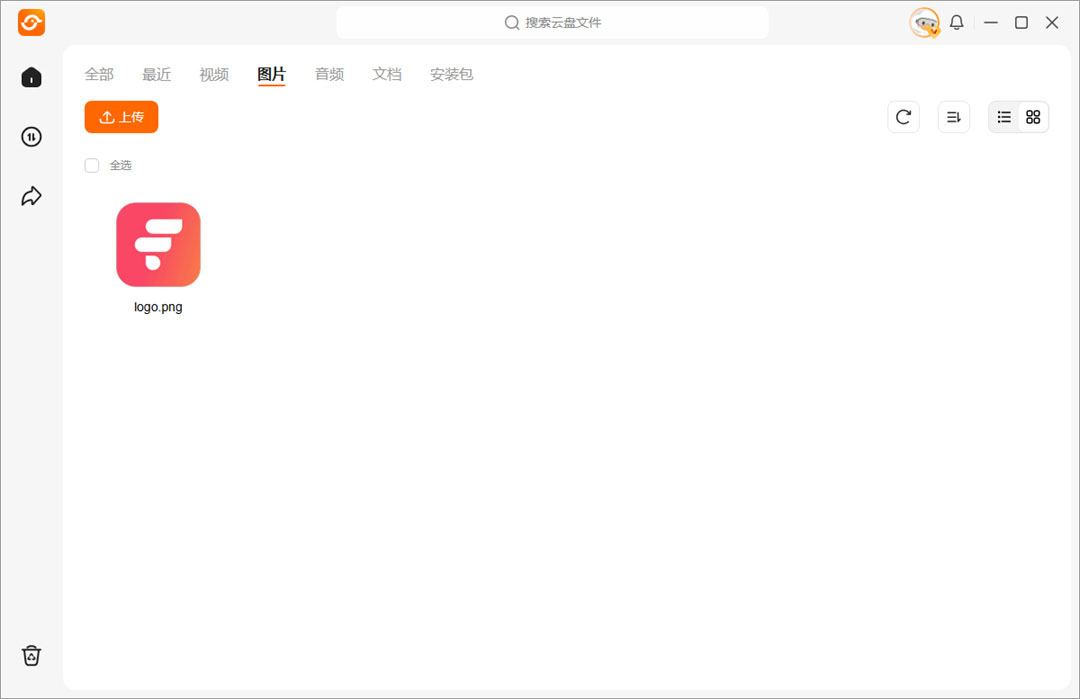Open the recycle bin icon
The image size is (1080, 699).
[x=31, y=655]
